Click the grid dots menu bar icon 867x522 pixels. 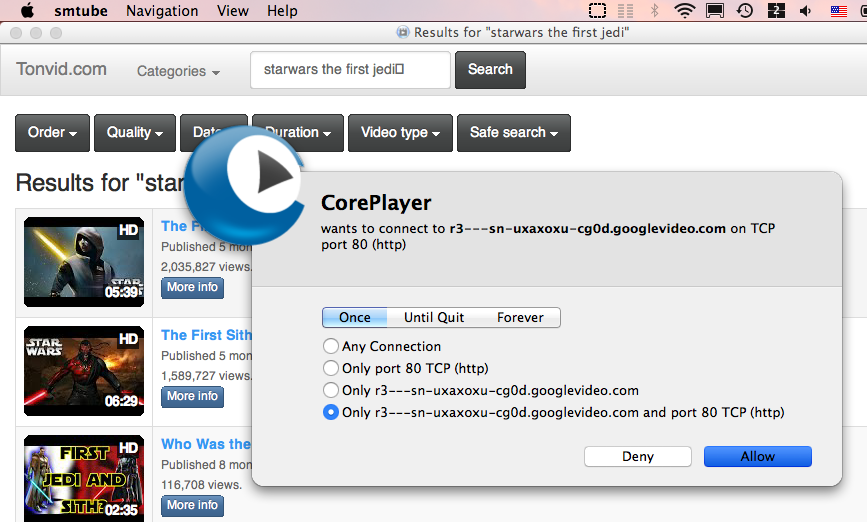click(x=625, y=11)
